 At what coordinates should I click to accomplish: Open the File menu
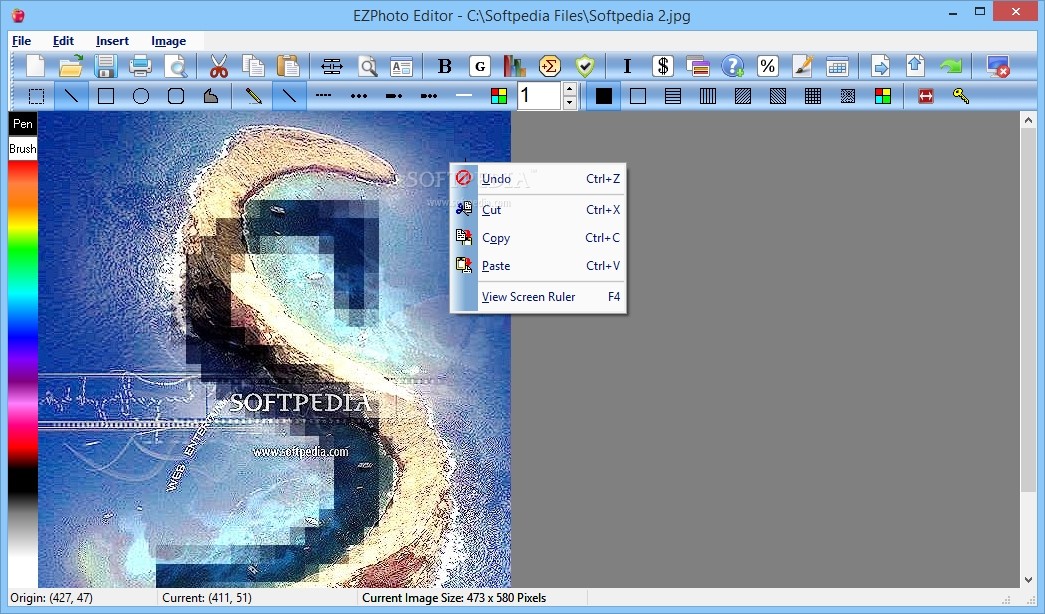[x=21, y=41]
